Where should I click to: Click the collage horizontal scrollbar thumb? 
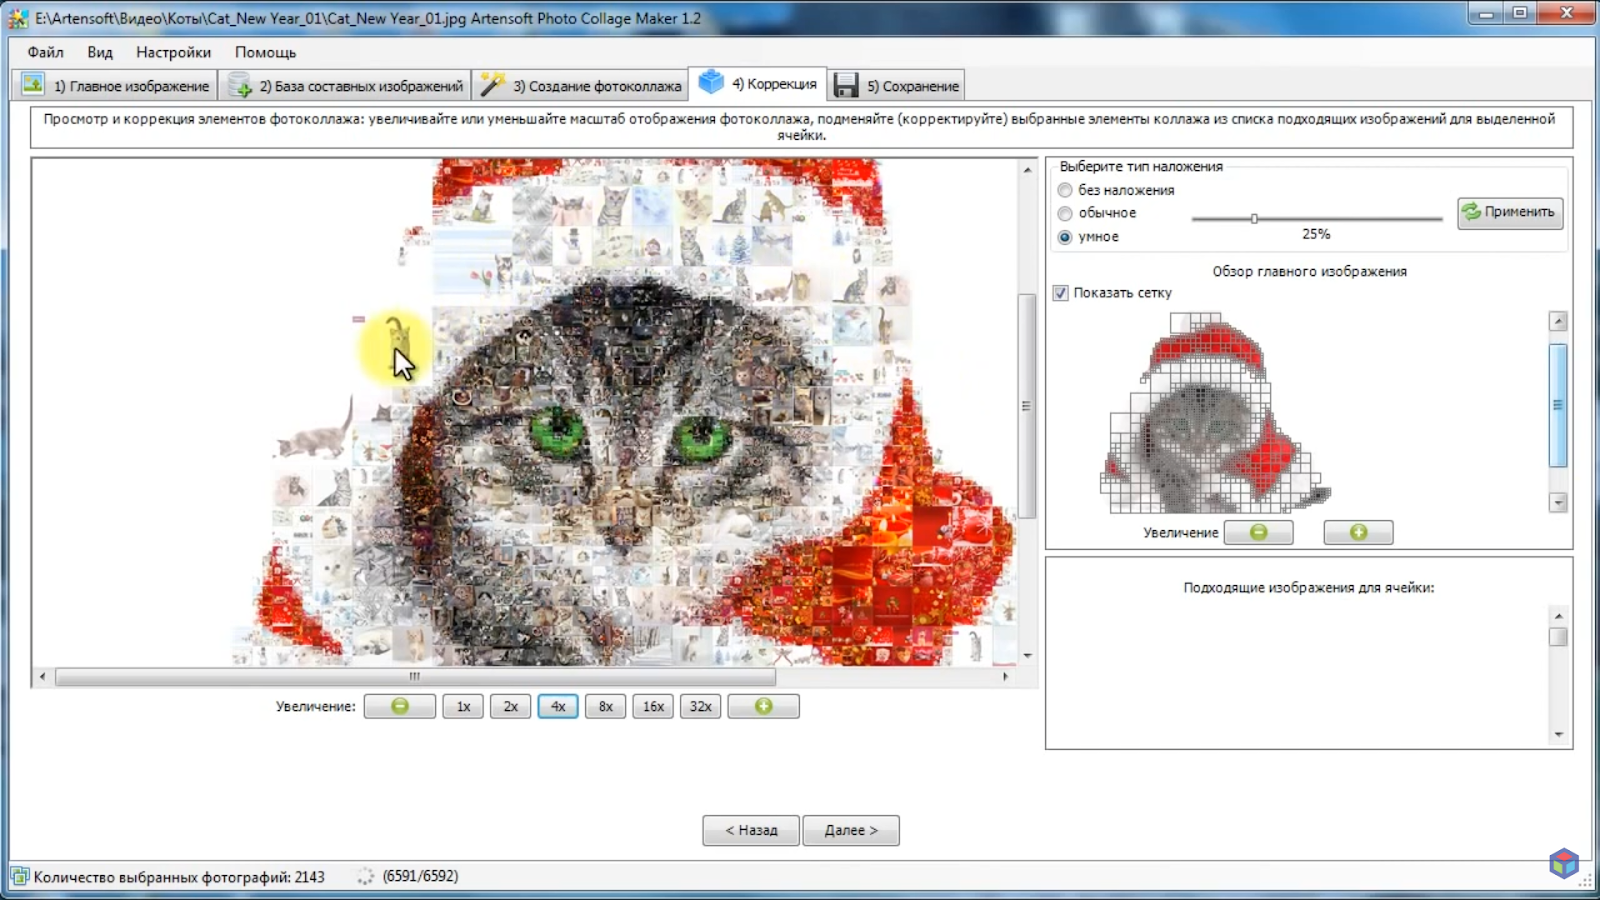tap(415, 677)
